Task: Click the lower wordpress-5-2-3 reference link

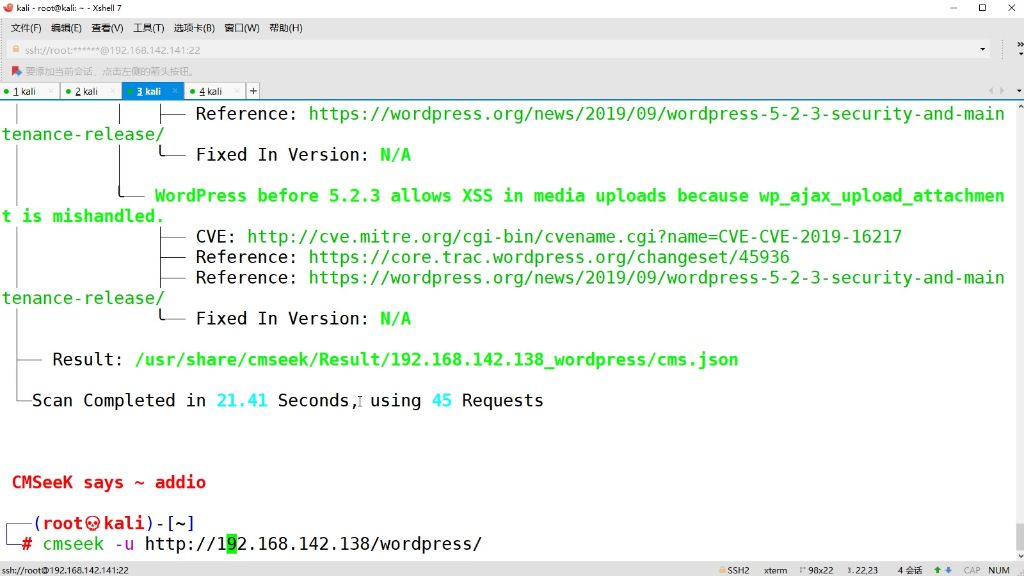Action: (x=656, y=278)
